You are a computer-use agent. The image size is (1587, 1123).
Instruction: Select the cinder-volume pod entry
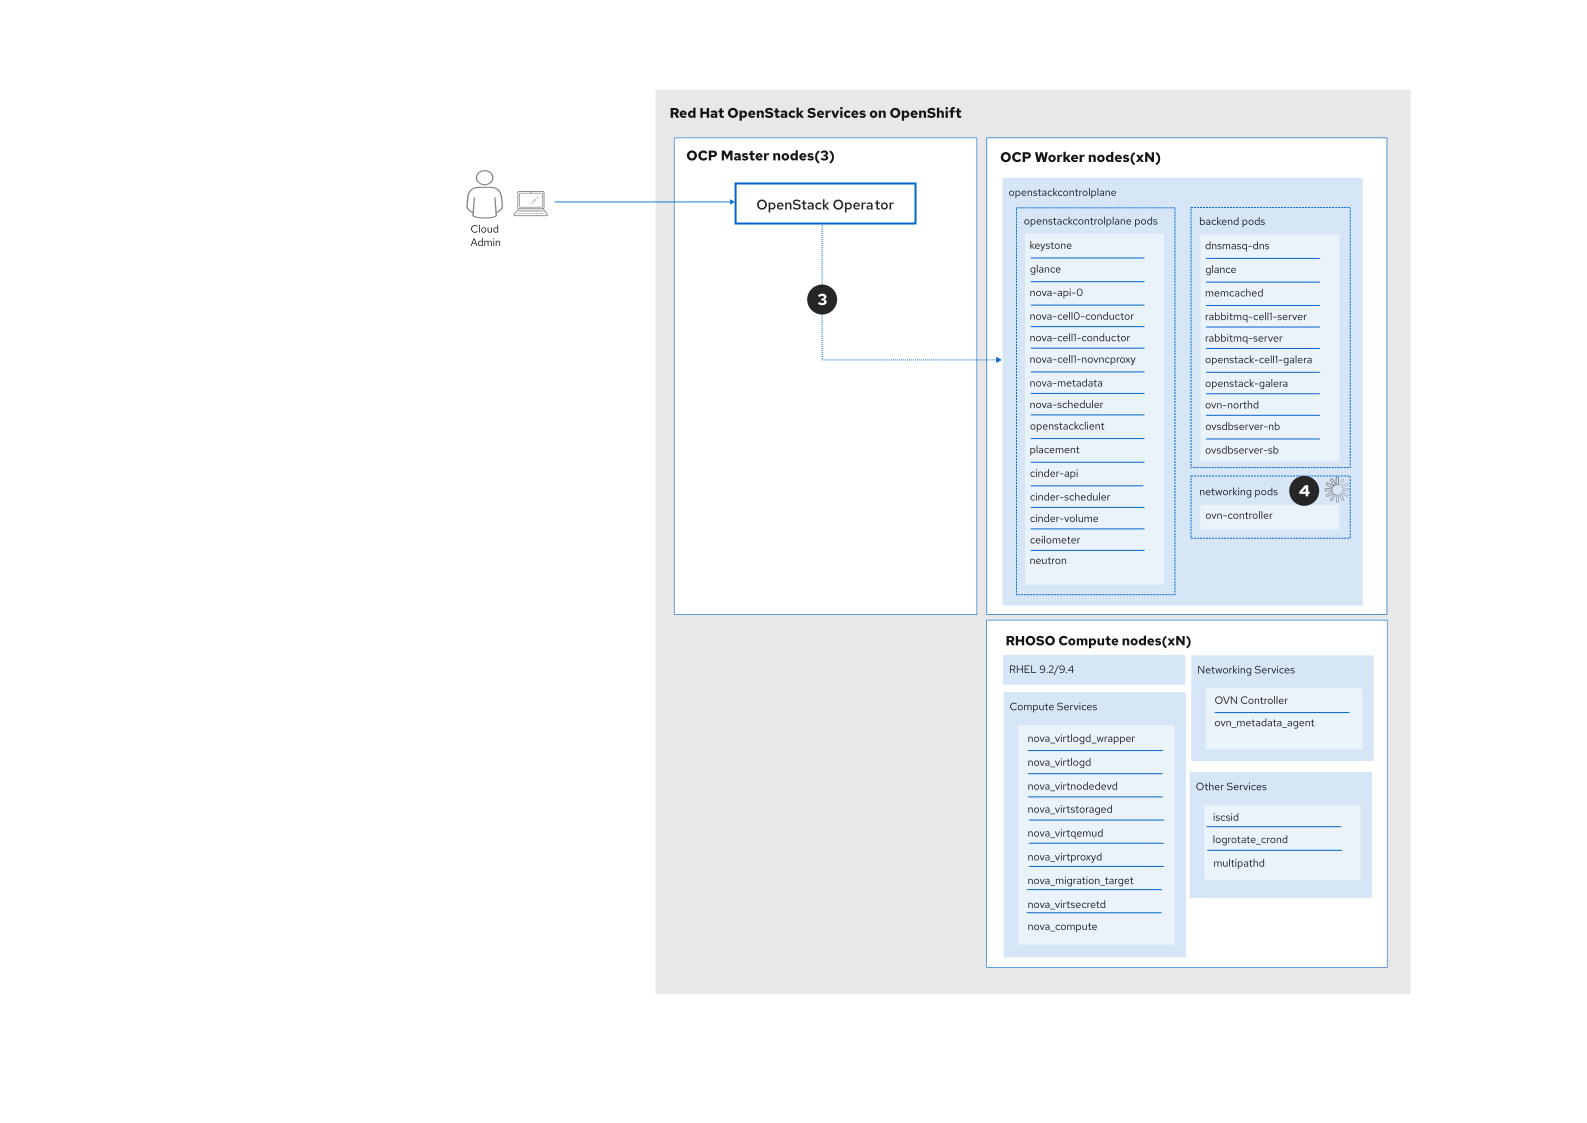point(1064,519)
